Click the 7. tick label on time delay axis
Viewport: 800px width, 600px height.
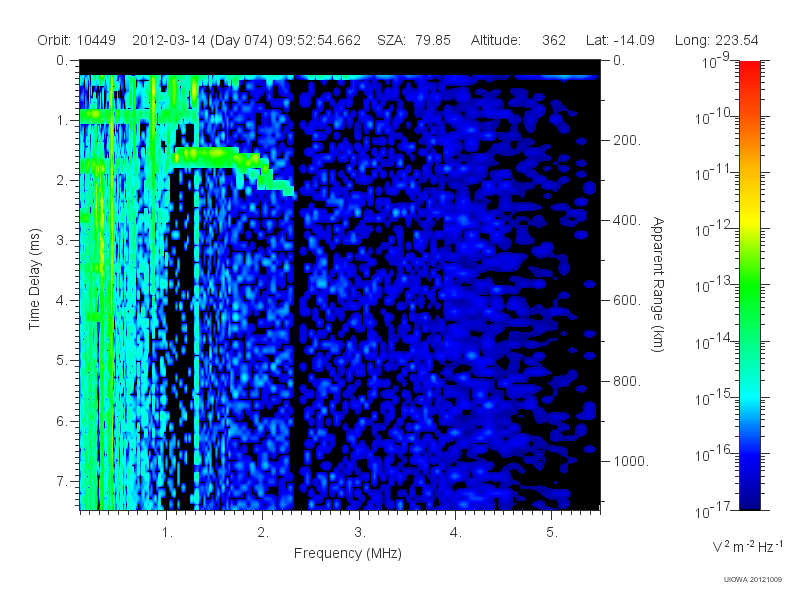point(62,481)
